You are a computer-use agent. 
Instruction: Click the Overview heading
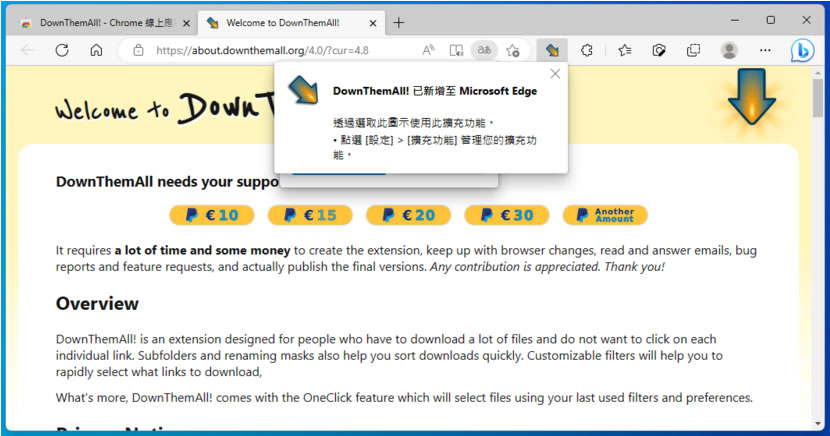97,304
